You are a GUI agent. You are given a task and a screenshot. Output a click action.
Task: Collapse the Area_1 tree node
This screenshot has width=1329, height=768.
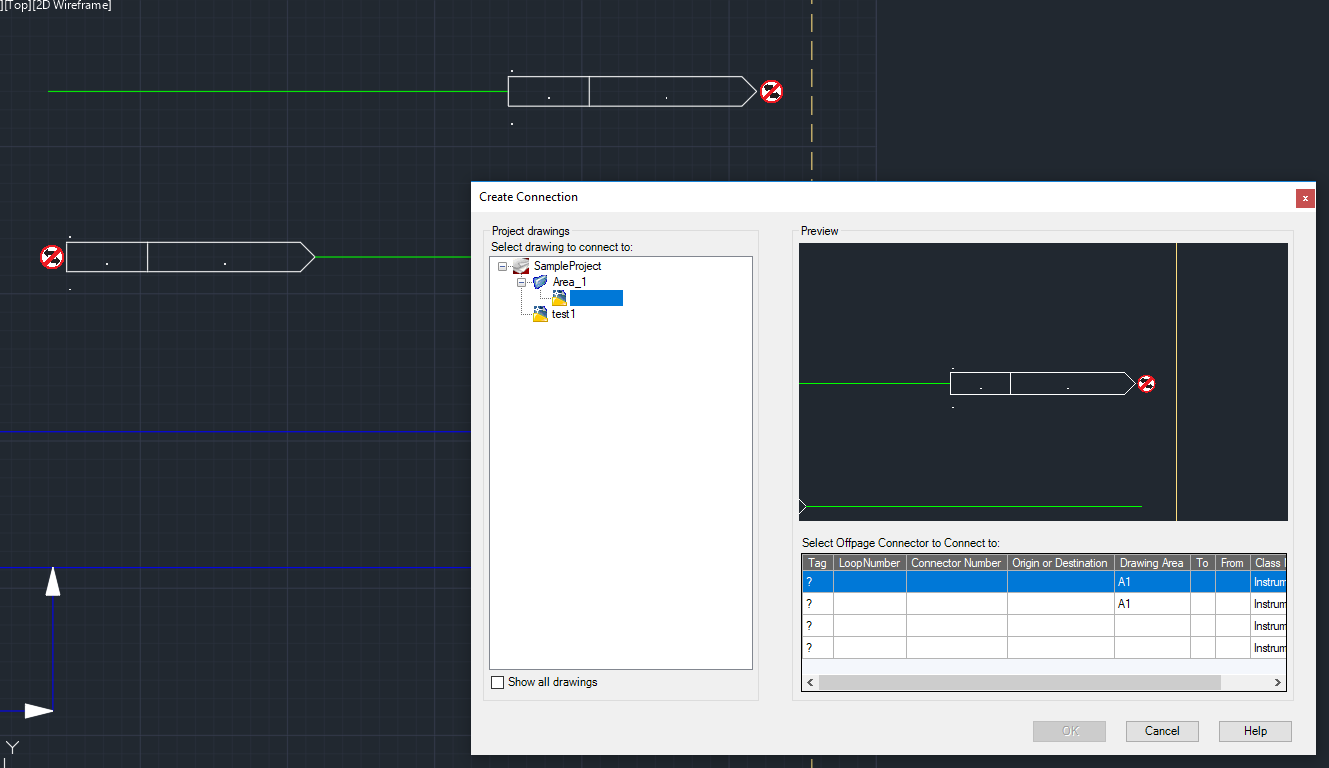click(x=521, y=282)
